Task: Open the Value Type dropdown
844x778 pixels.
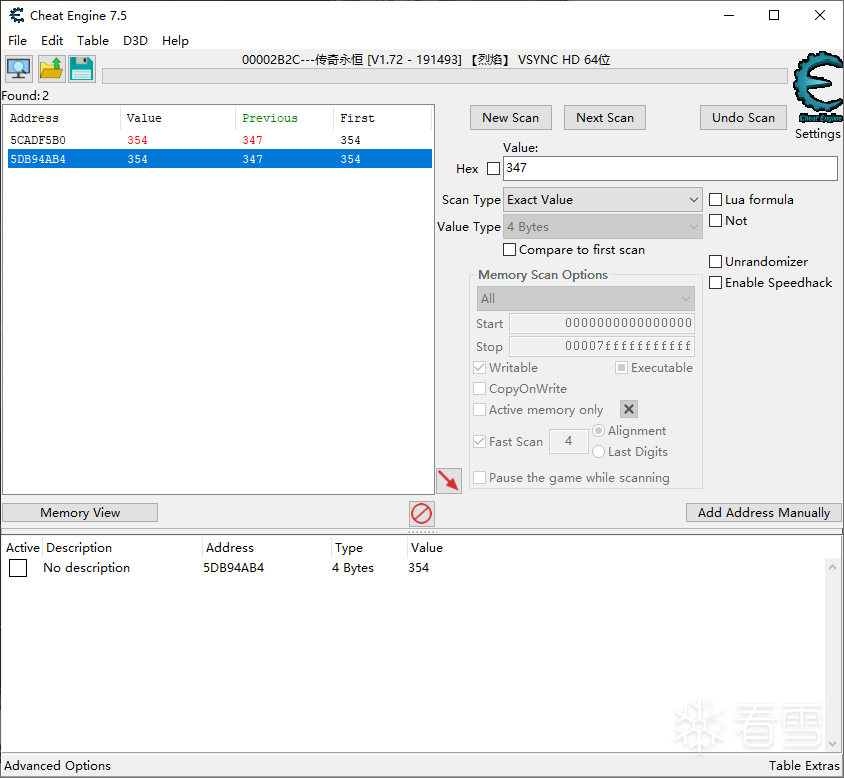Action: (603, 227)
